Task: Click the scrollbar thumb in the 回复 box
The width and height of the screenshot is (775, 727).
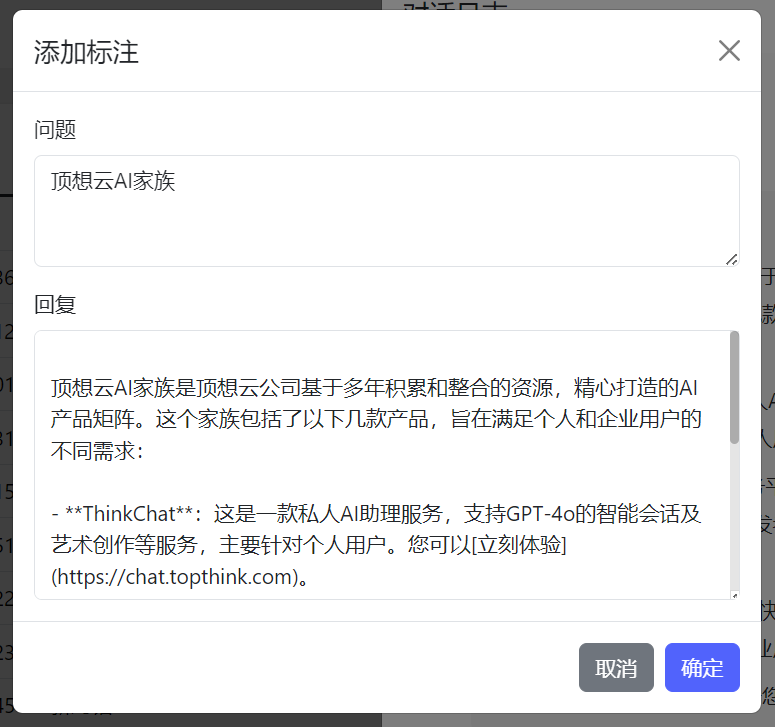Action: pos(734,387)
